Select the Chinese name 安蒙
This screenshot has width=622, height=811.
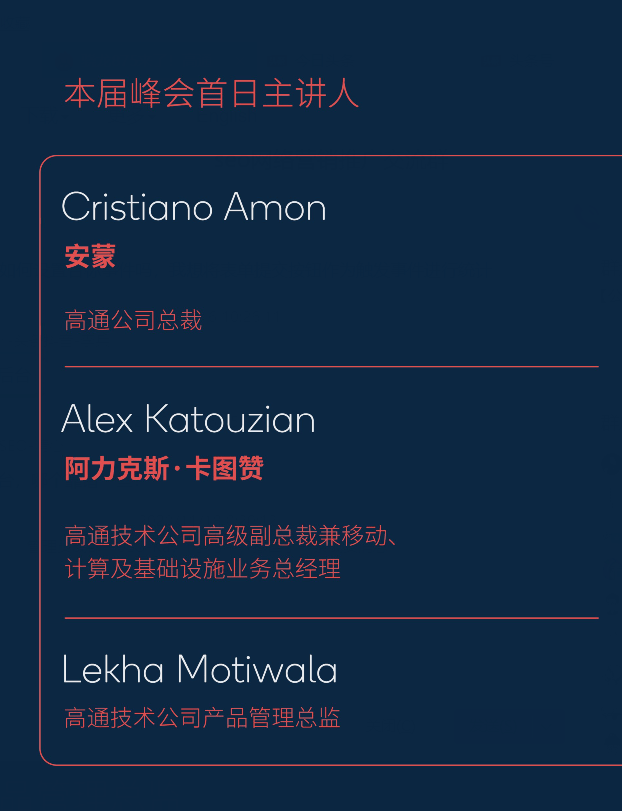pos(90,257)
